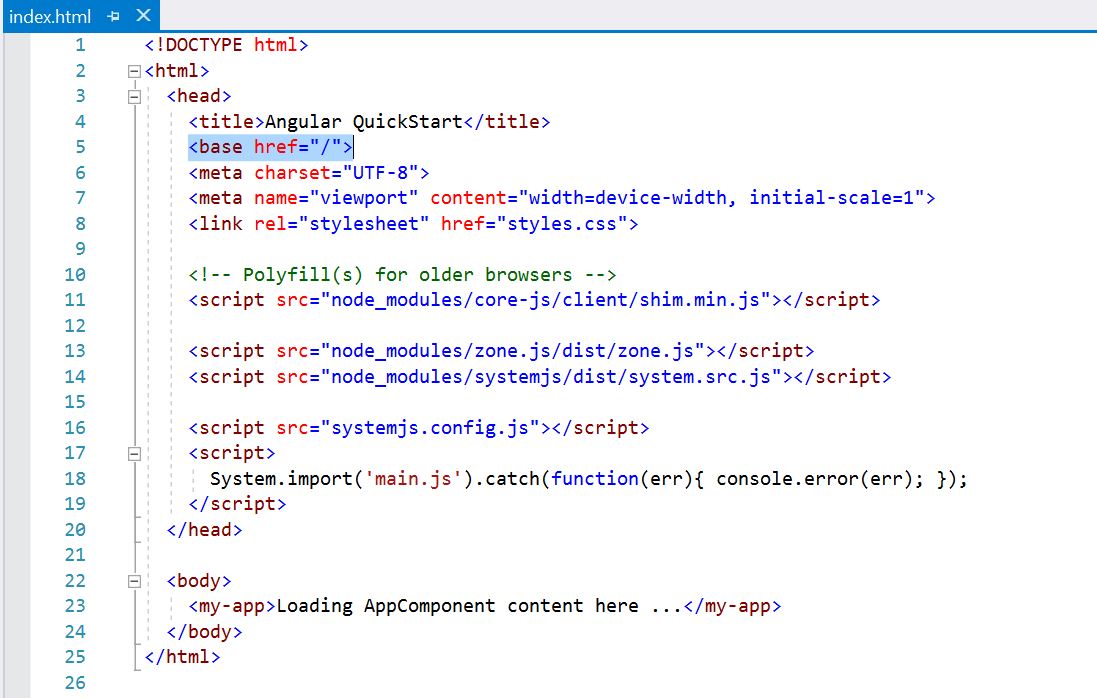Click line number 1

(x=79, y=45)
